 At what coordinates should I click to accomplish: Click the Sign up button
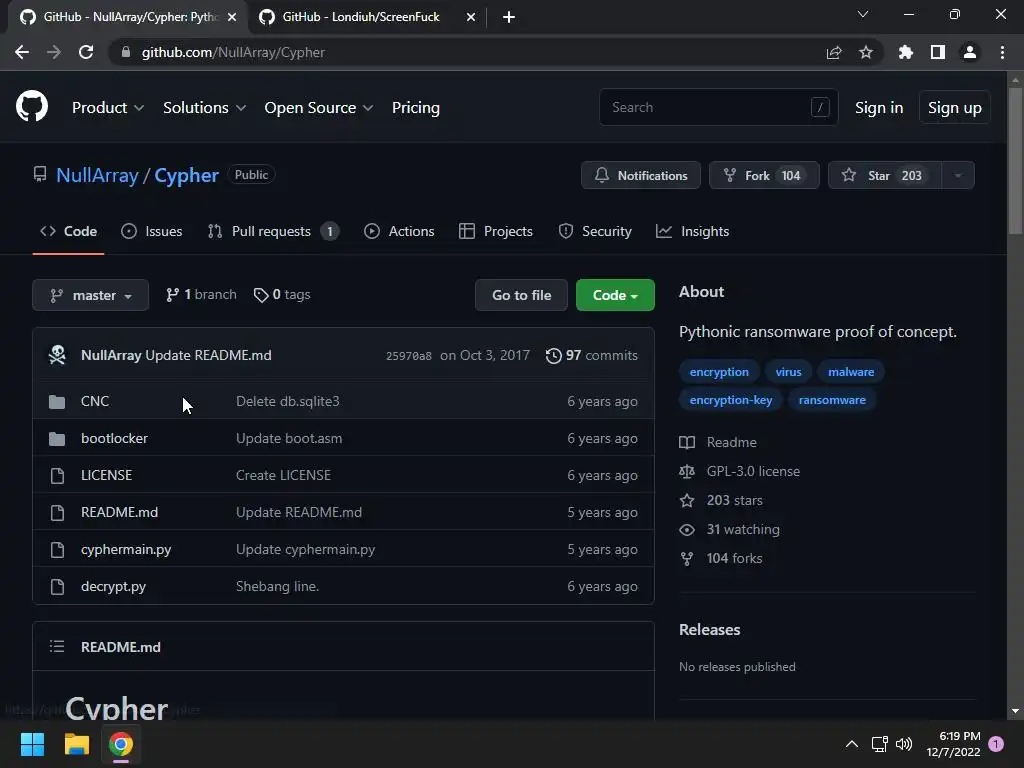955,108
